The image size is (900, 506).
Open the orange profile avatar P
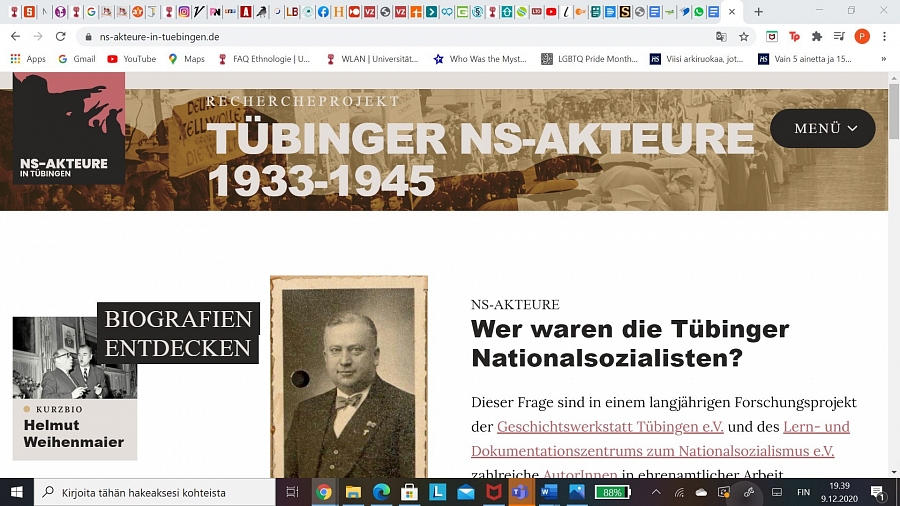click(x=862, y=36)
